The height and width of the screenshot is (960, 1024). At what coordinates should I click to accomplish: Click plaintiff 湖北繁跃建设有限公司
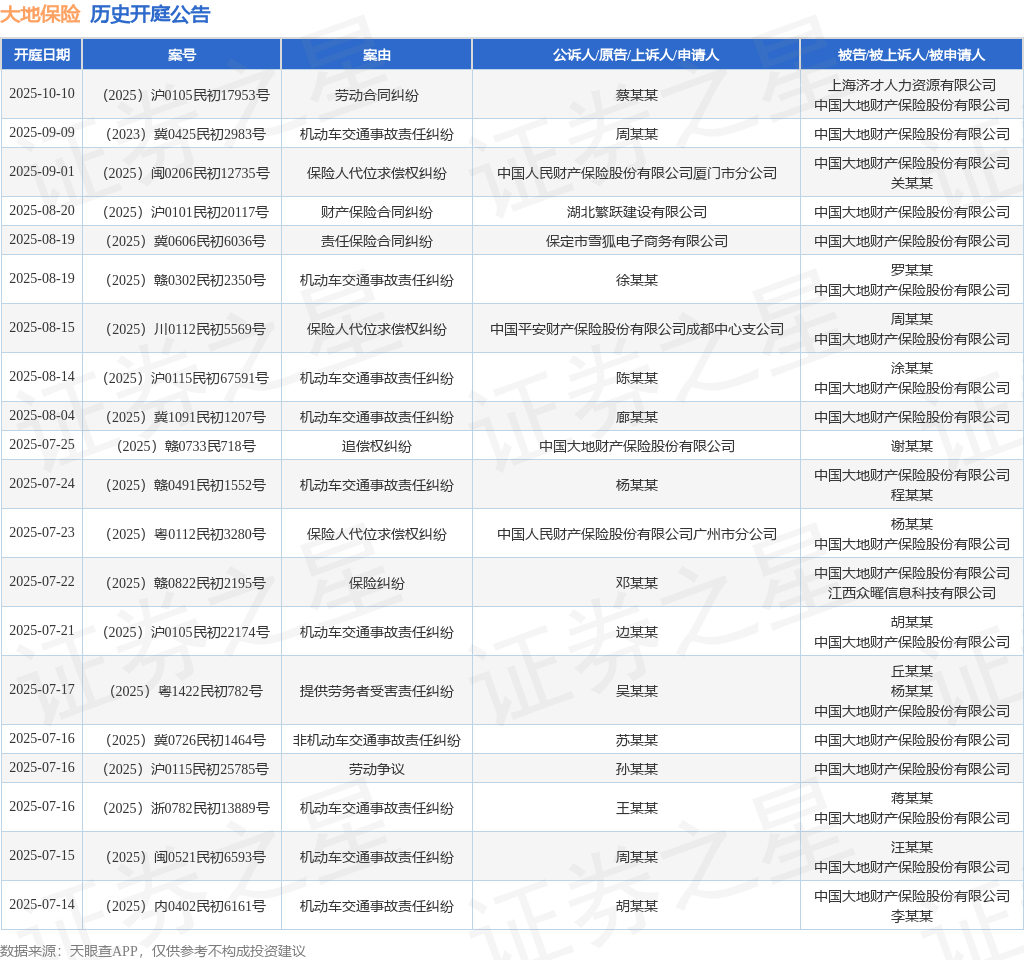coord(637,212)
